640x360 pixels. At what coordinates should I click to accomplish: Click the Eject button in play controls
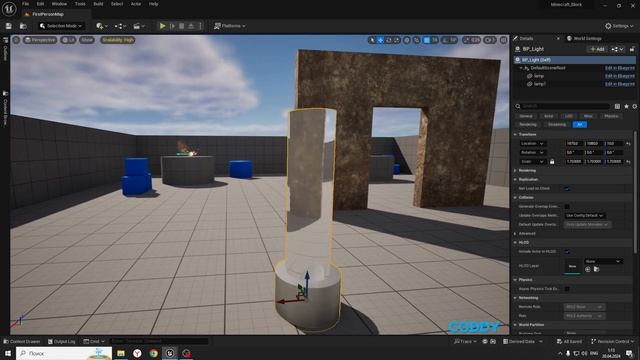coord(191,26)
